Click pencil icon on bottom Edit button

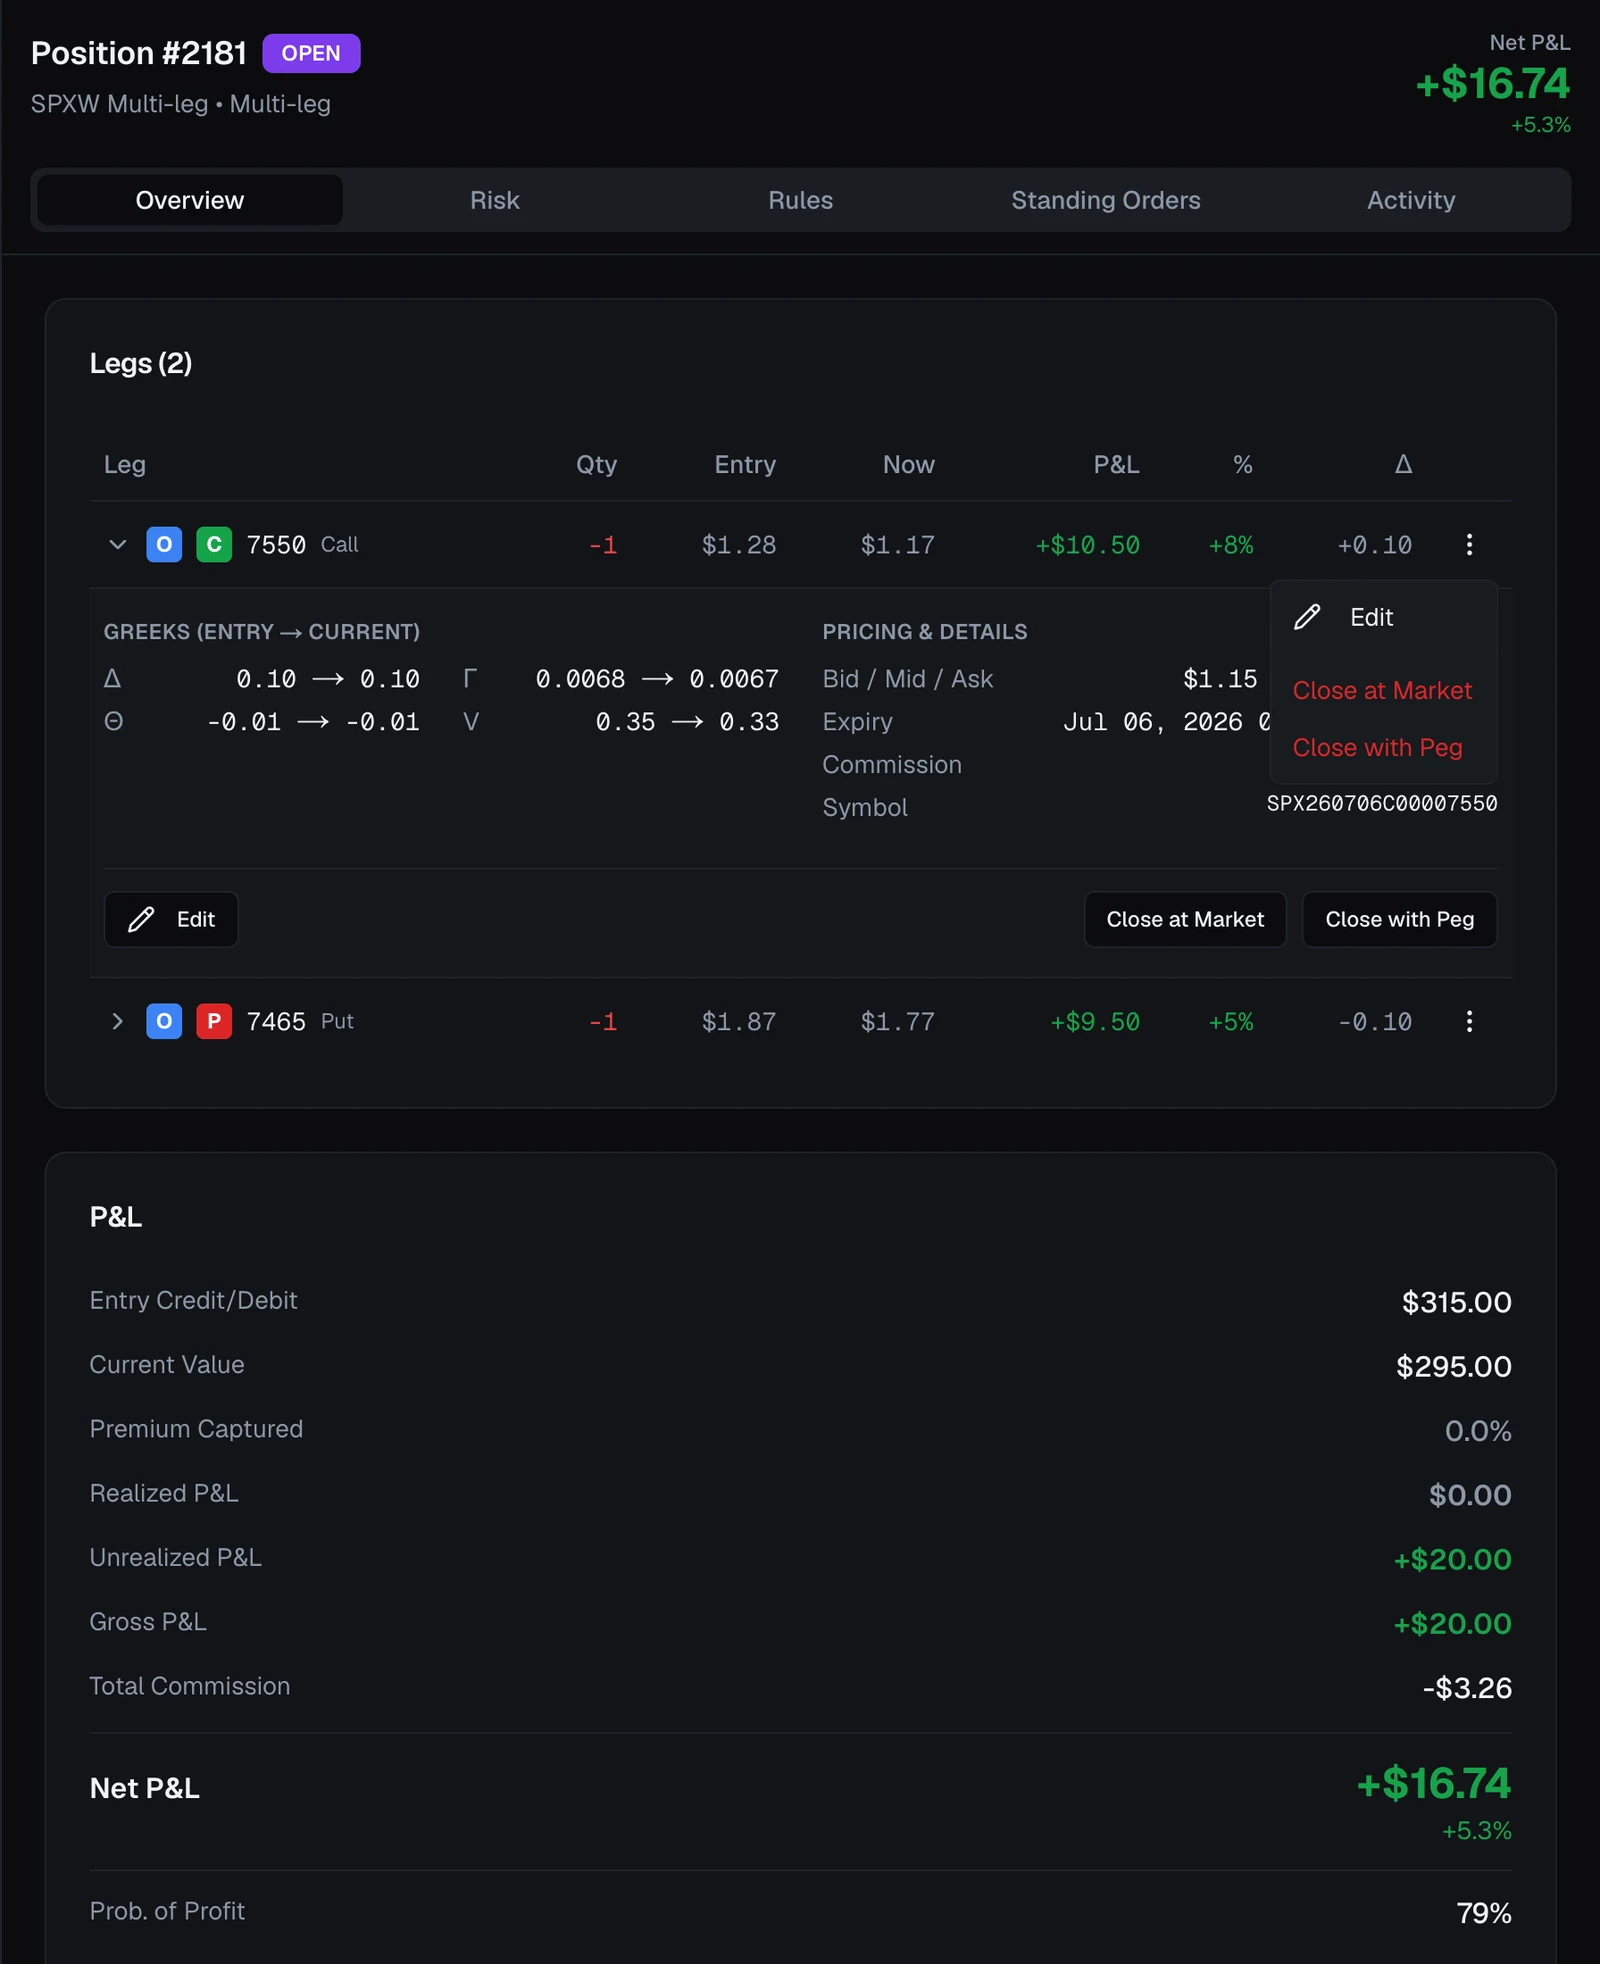point(142,919)
